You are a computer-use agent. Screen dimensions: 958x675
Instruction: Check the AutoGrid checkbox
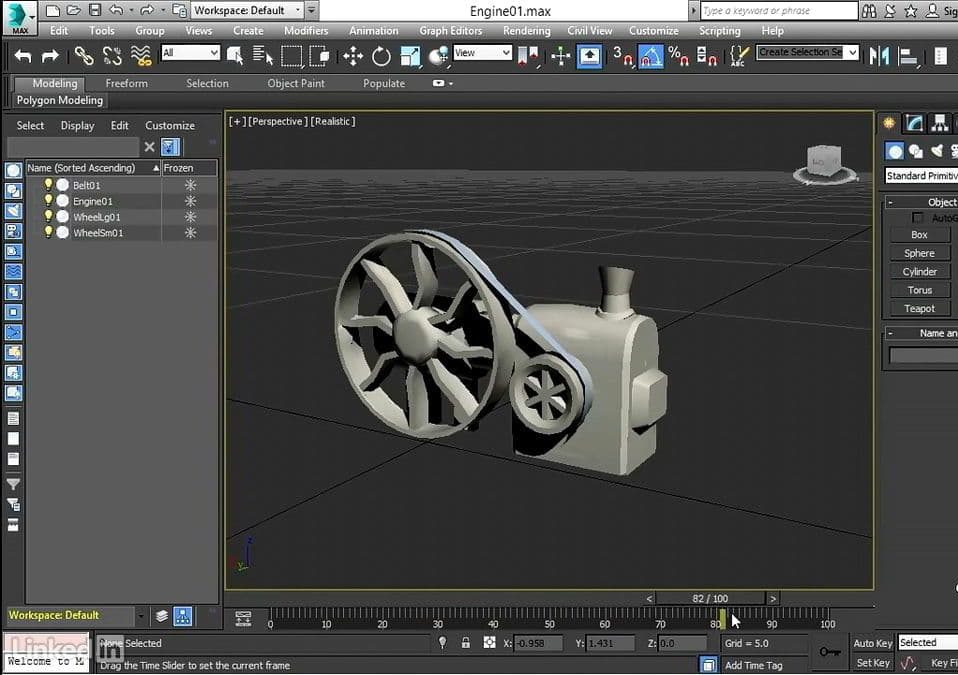[917, 217]
